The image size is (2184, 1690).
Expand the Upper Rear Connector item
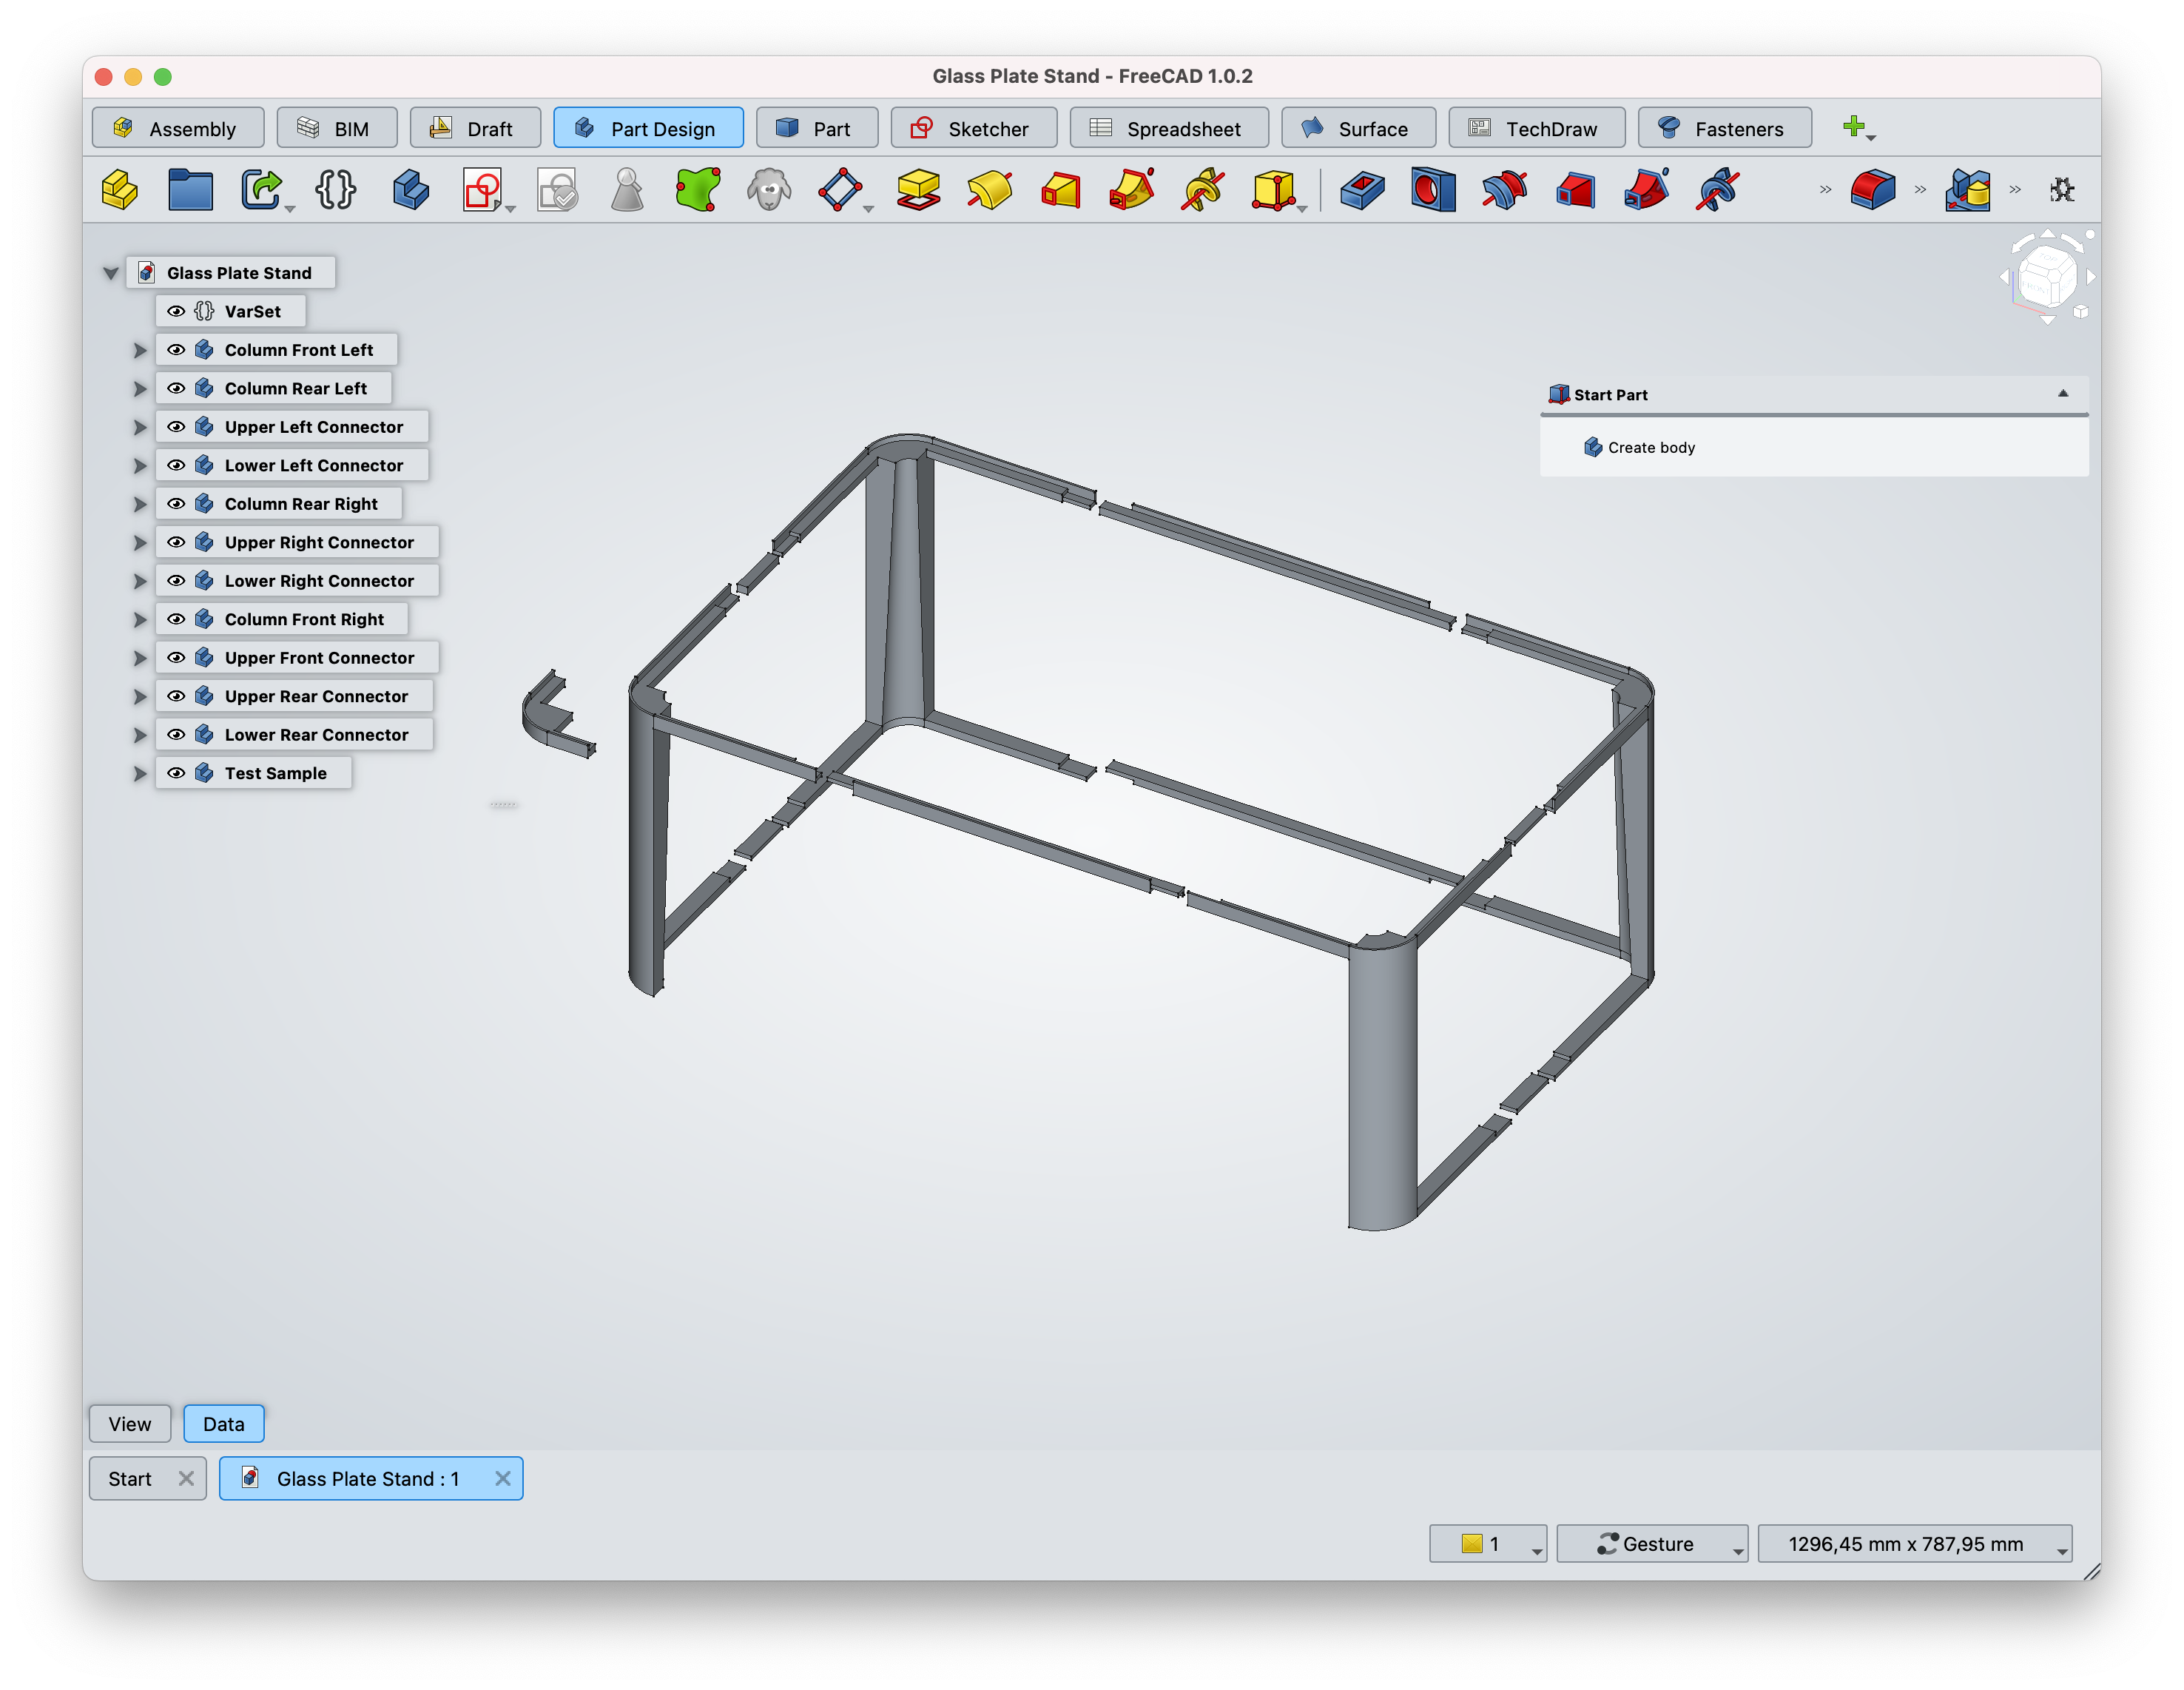pos(140,696)
